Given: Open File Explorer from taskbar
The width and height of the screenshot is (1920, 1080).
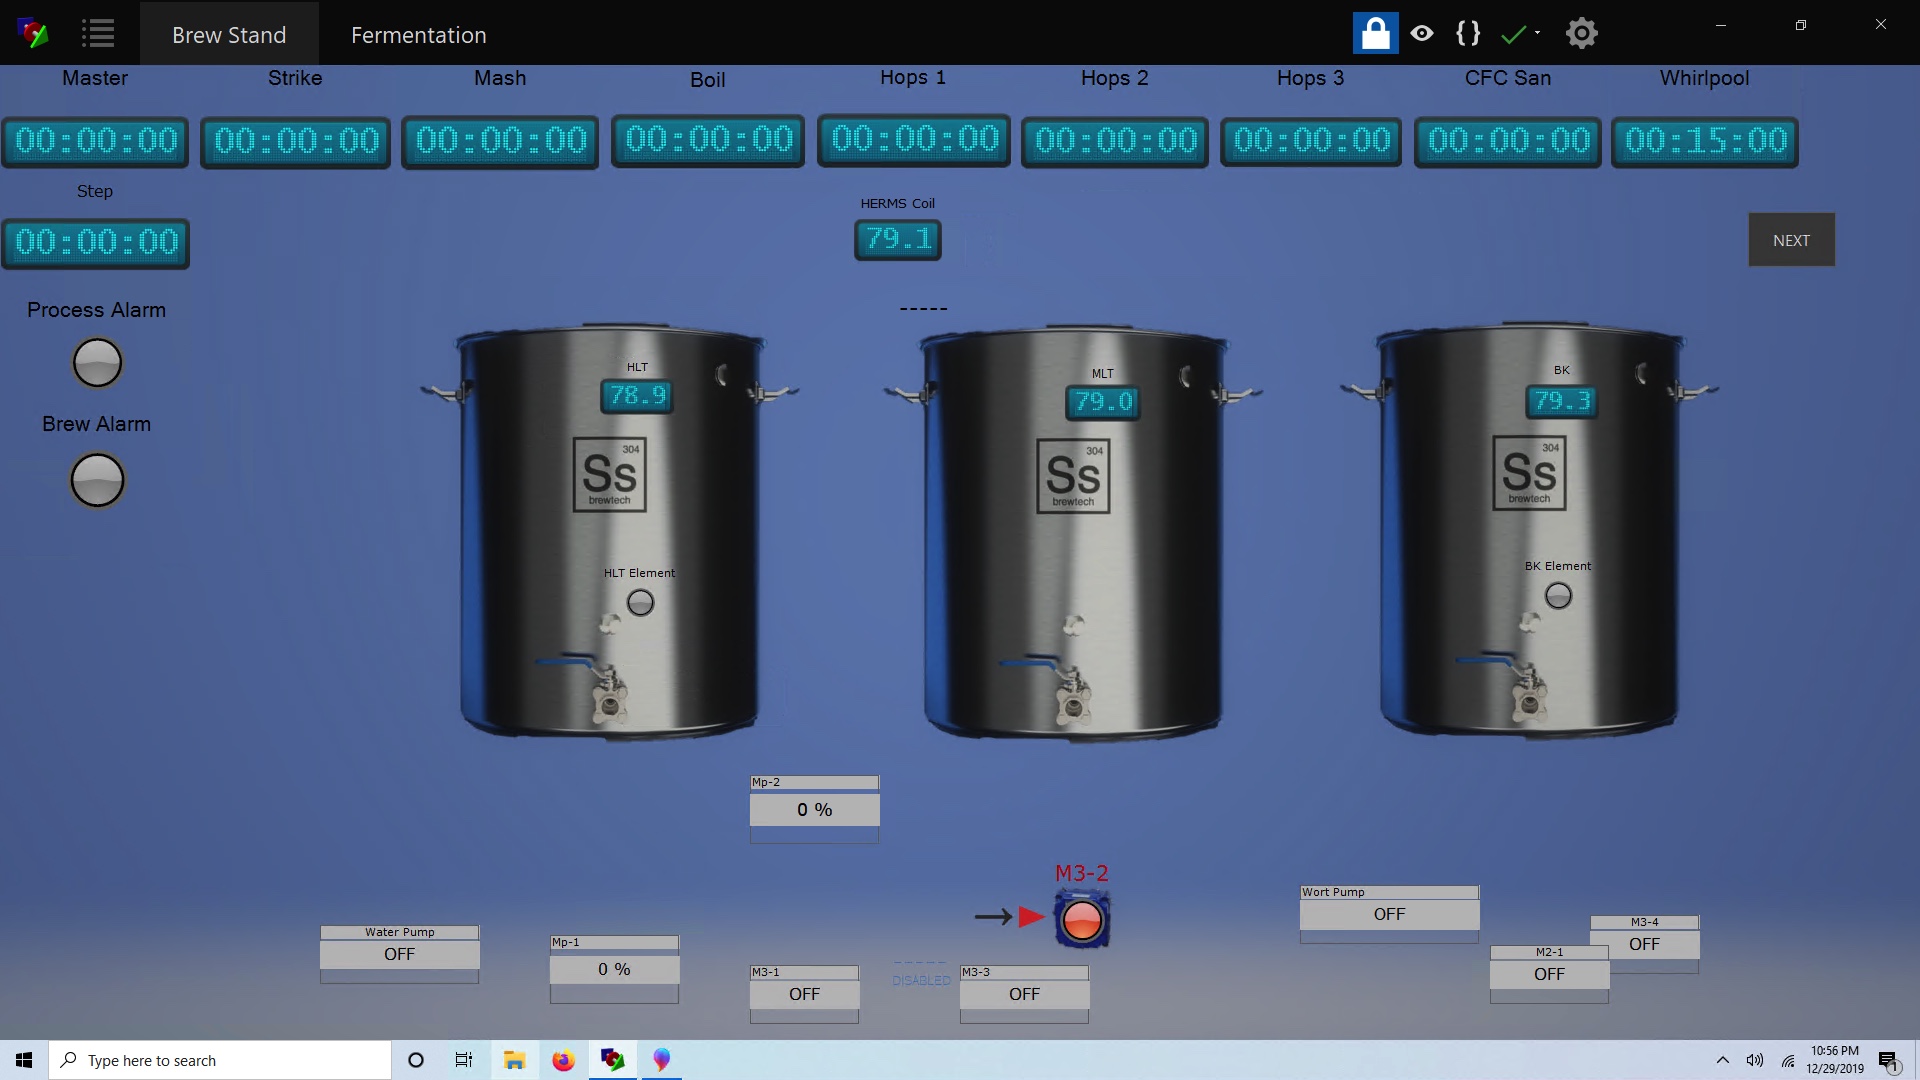Looking at the screenshot, I should (x=515, y=1060).
